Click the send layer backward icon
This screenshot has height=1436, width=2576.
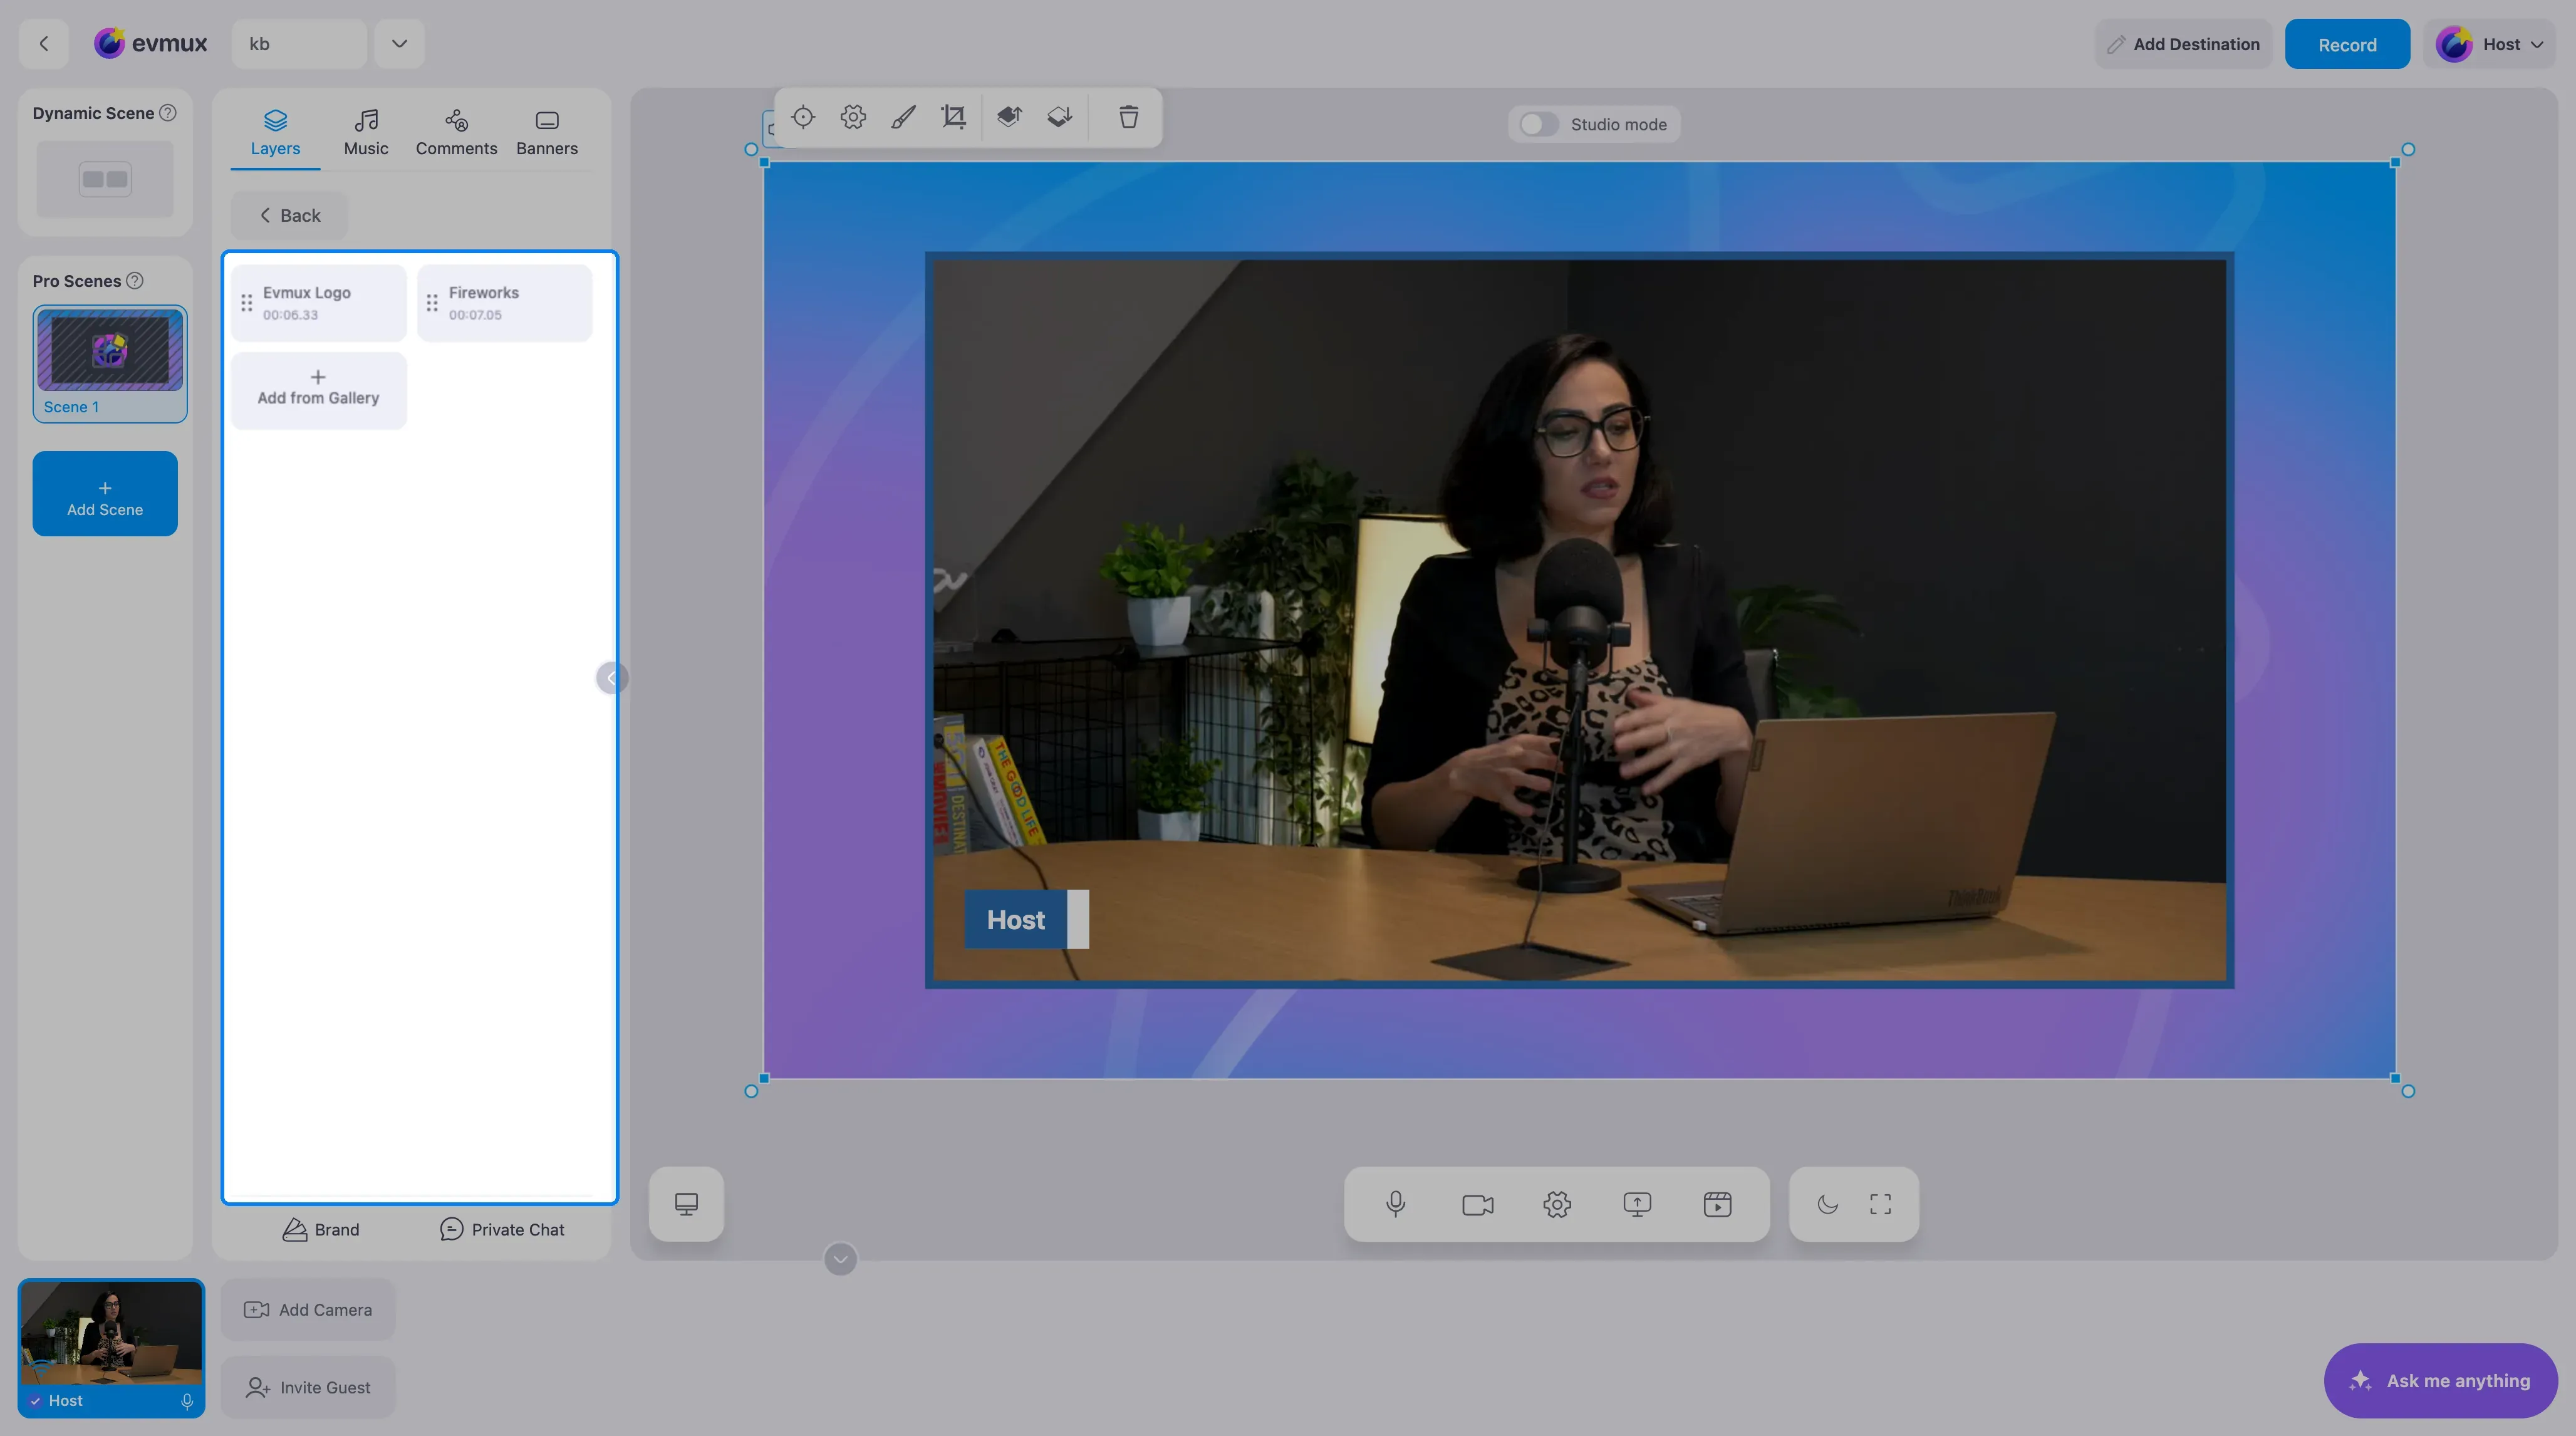click(x=1060, y=117)
